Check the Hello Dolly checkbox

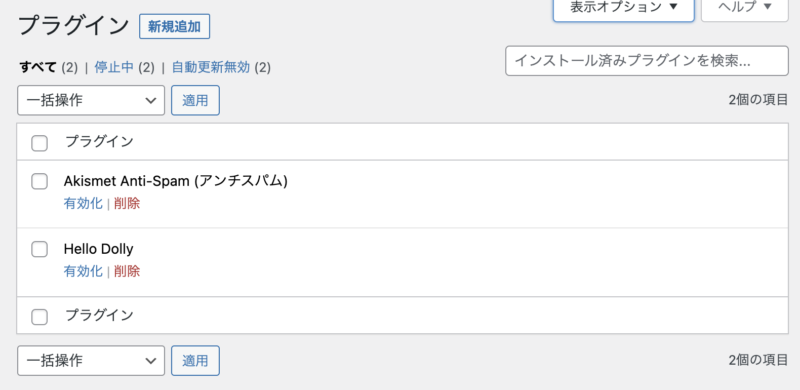point(39,249)
